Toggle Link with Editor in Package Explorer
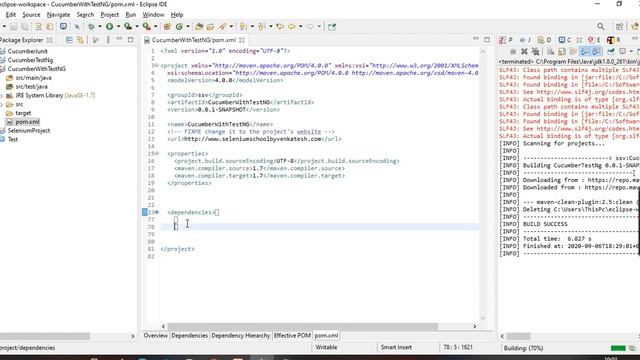640x360 pixels. 80,40
